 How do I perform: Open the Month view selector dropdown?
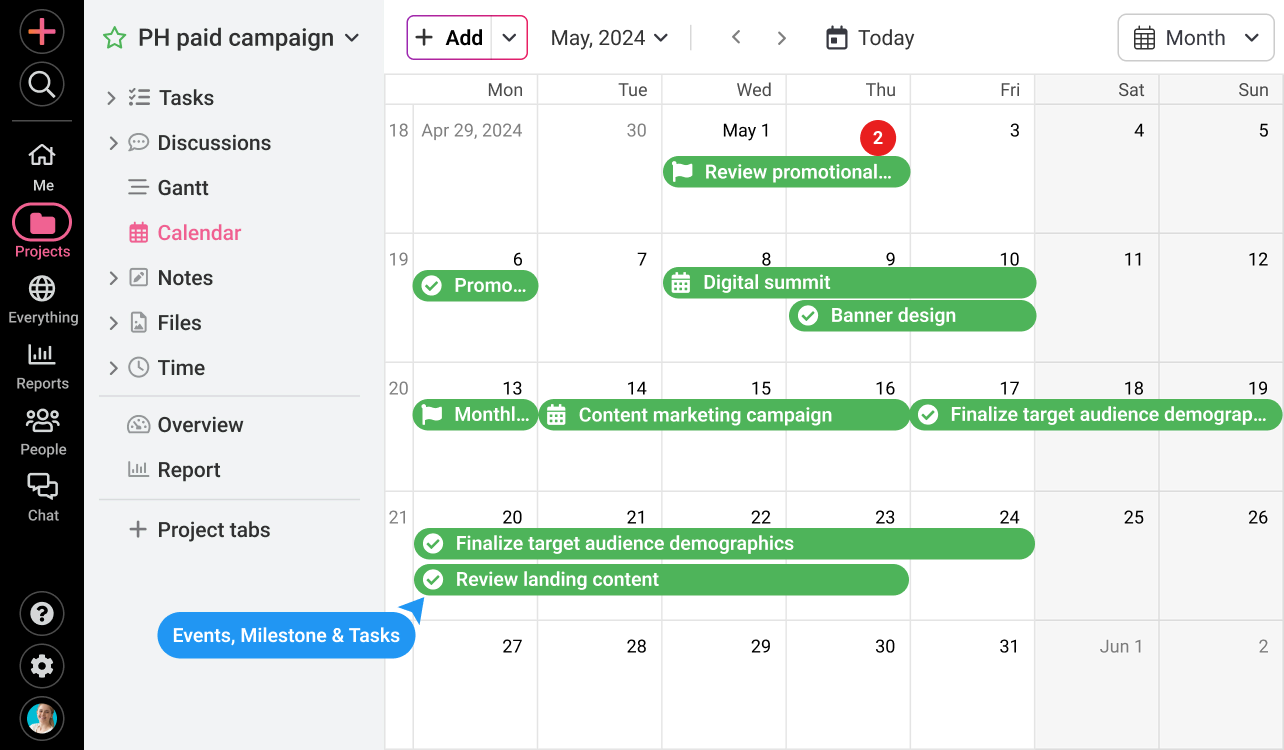pyautogui.click(x=1195, y=37)
